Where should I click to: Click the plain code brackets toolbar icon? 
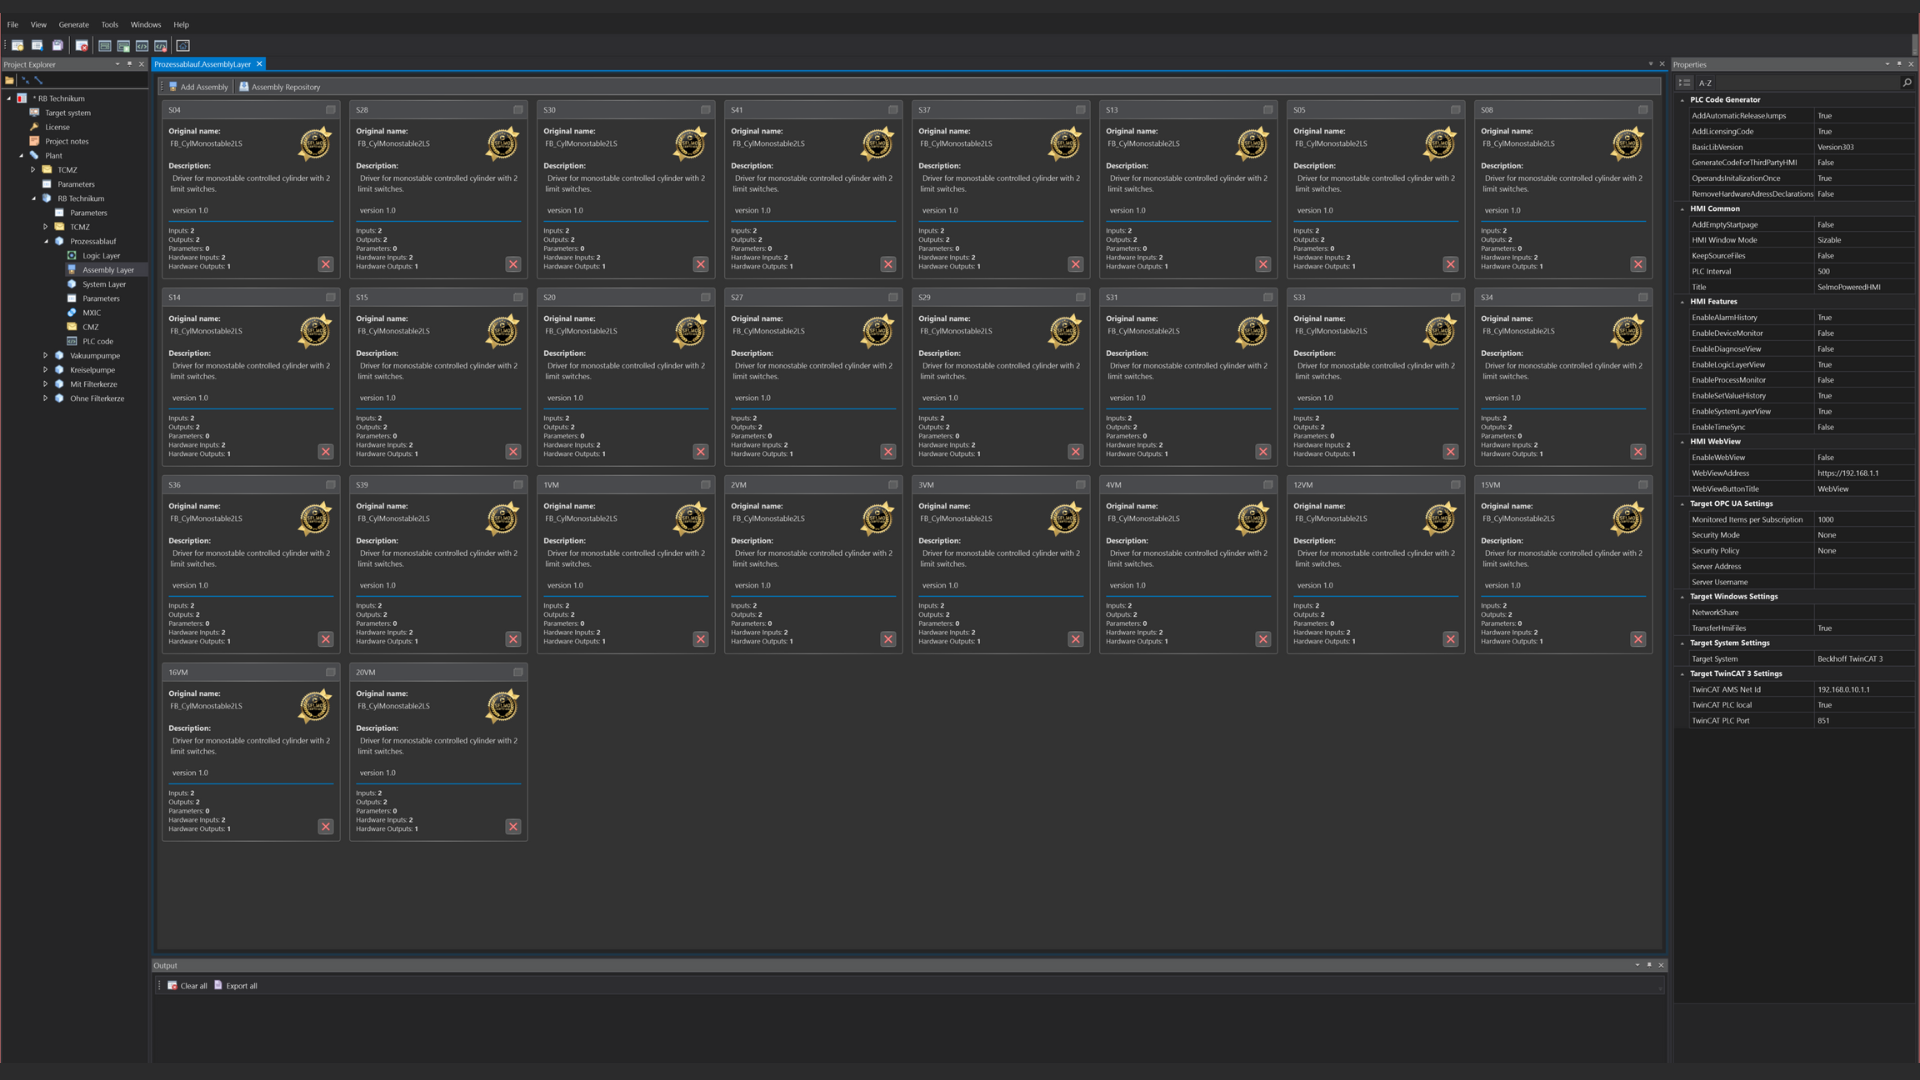click(x=142, y=46)
